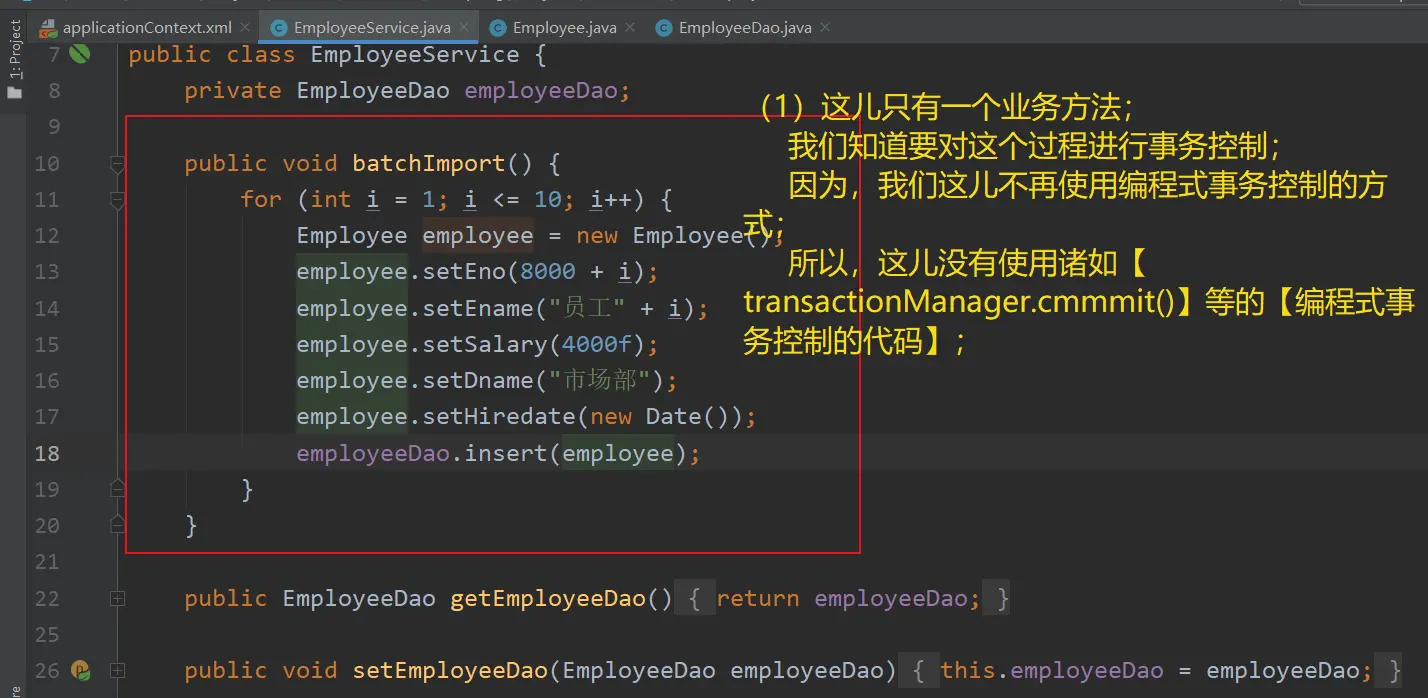Close the applicationContext.xml tab

245,28
